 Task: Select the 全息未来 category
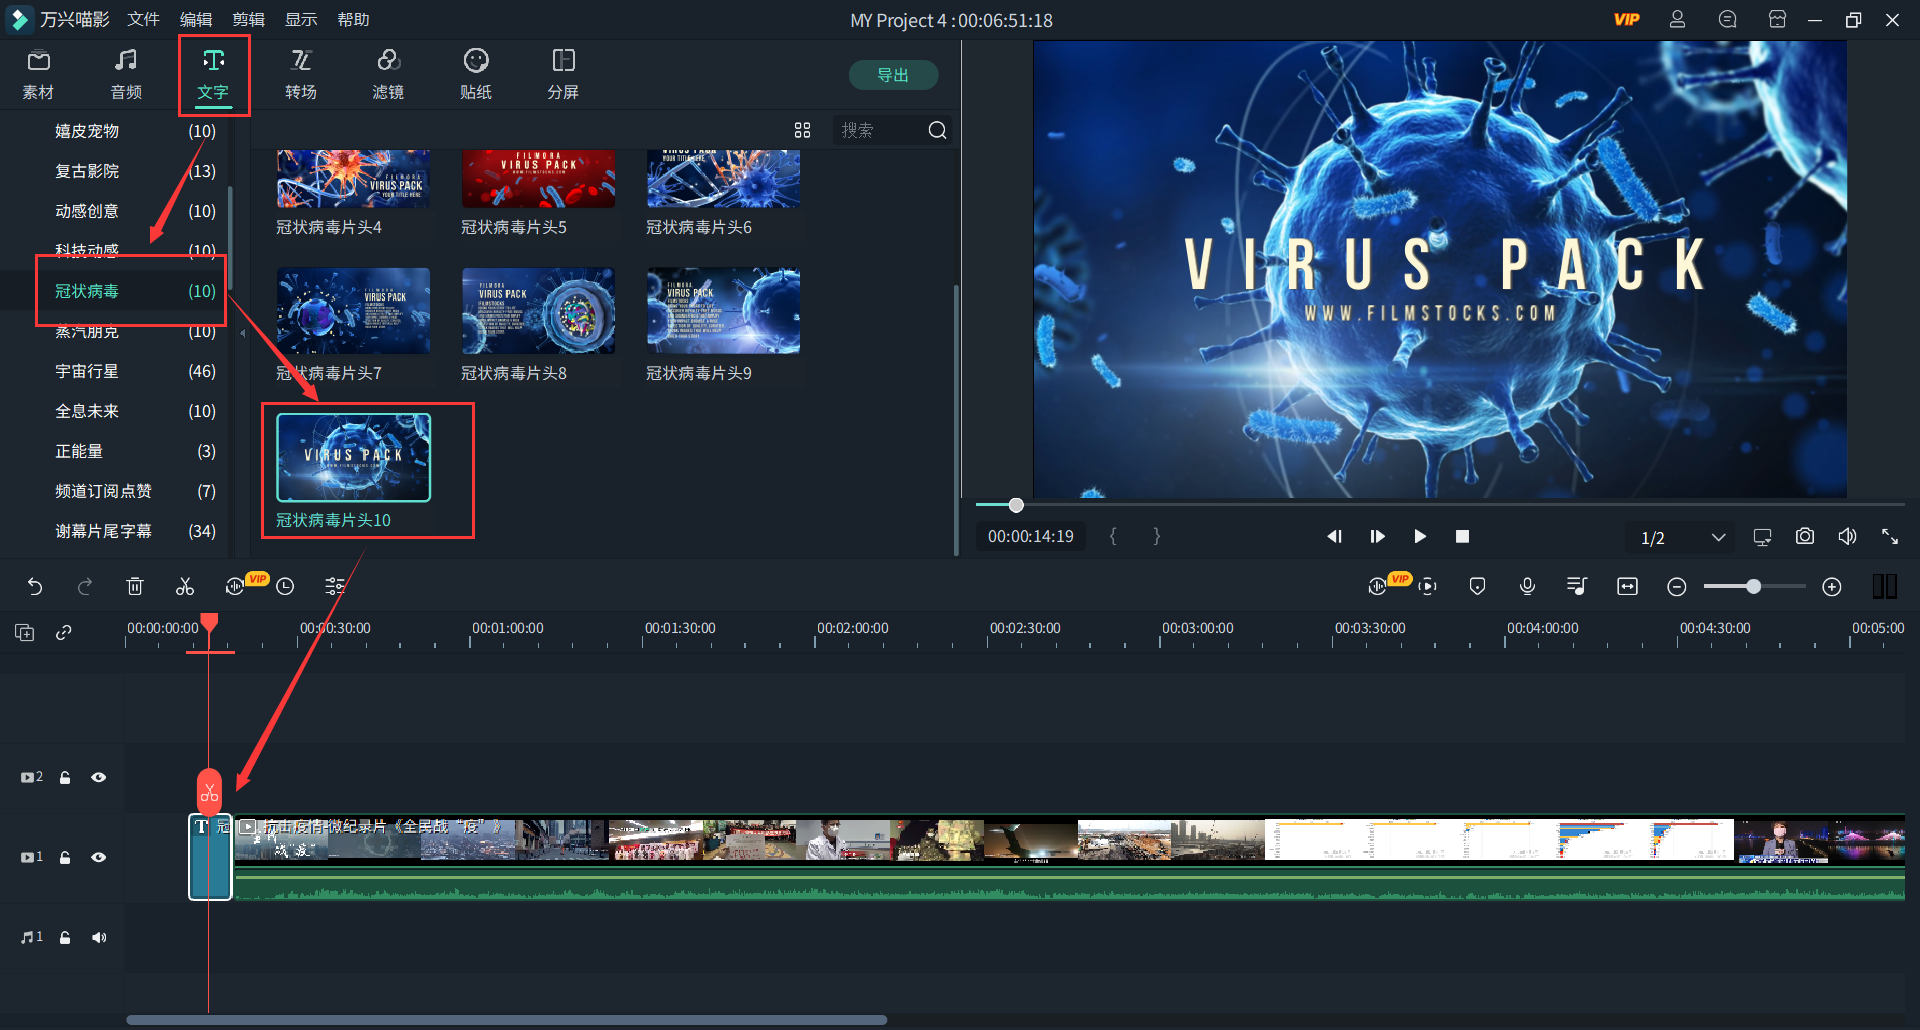pyautogui.click(x=135, y=411)
